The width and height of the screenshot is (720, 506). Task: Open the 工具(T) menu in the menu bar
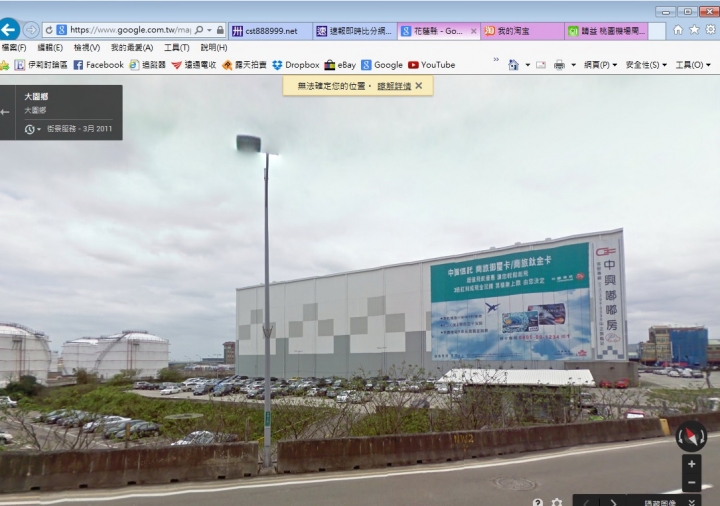pyautogui.click(x=177, y=48)
